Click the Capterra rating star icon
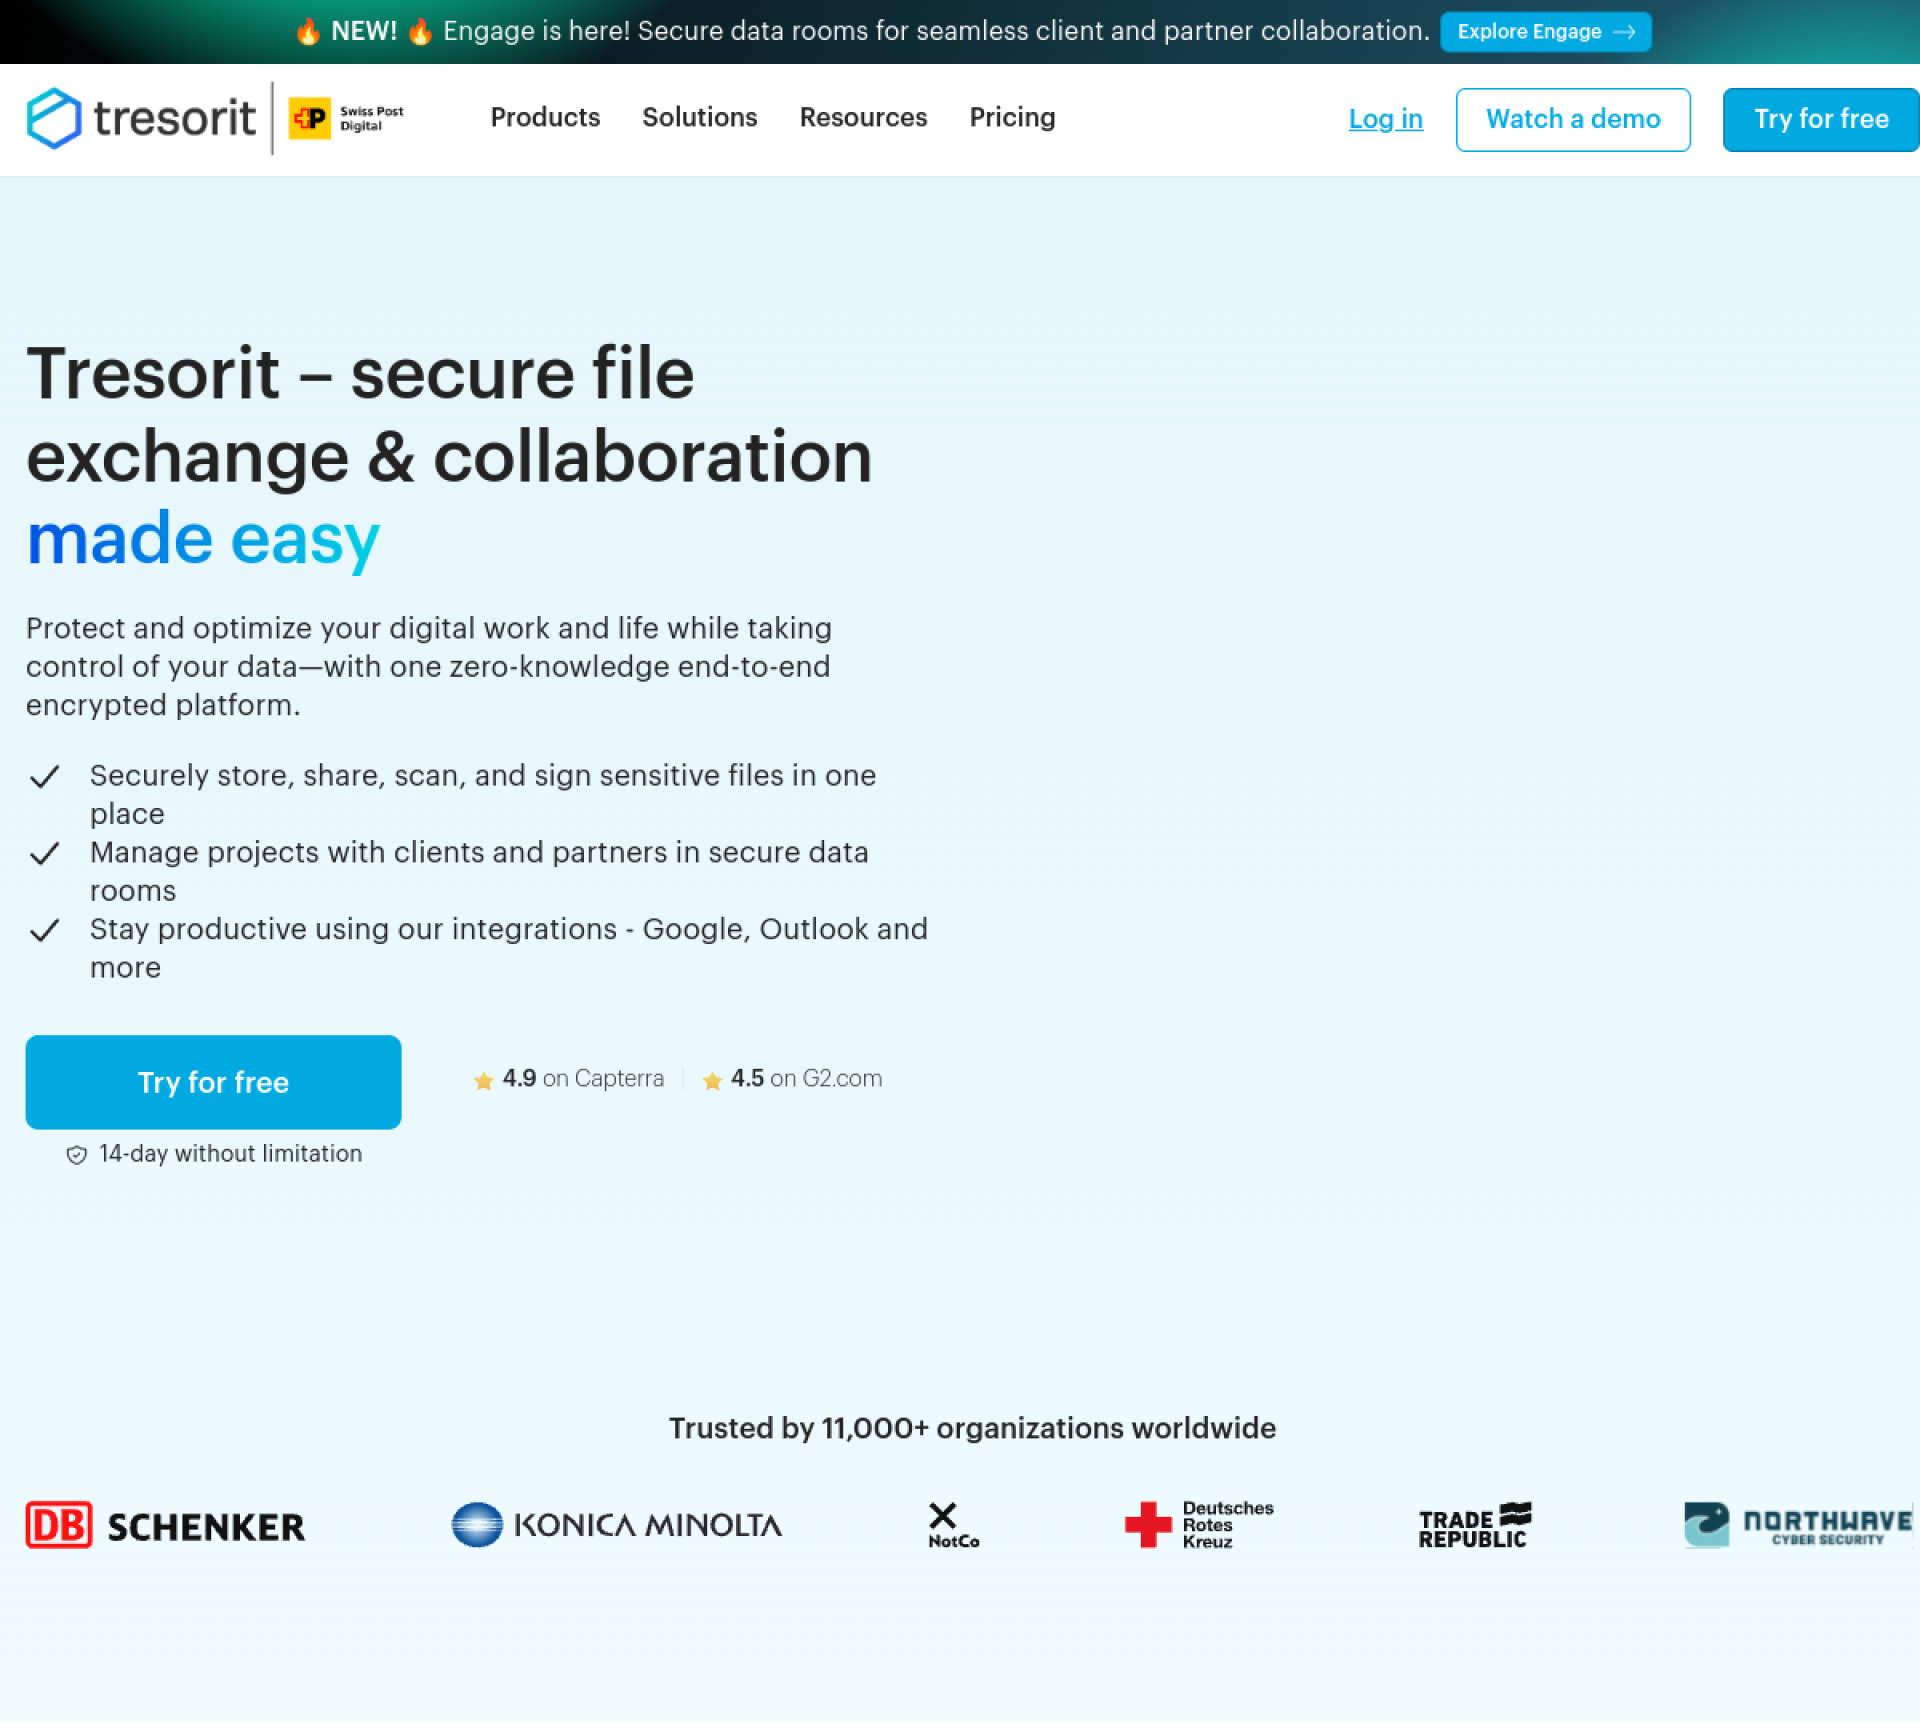 pyautogui.click(x=483, y=1081)
